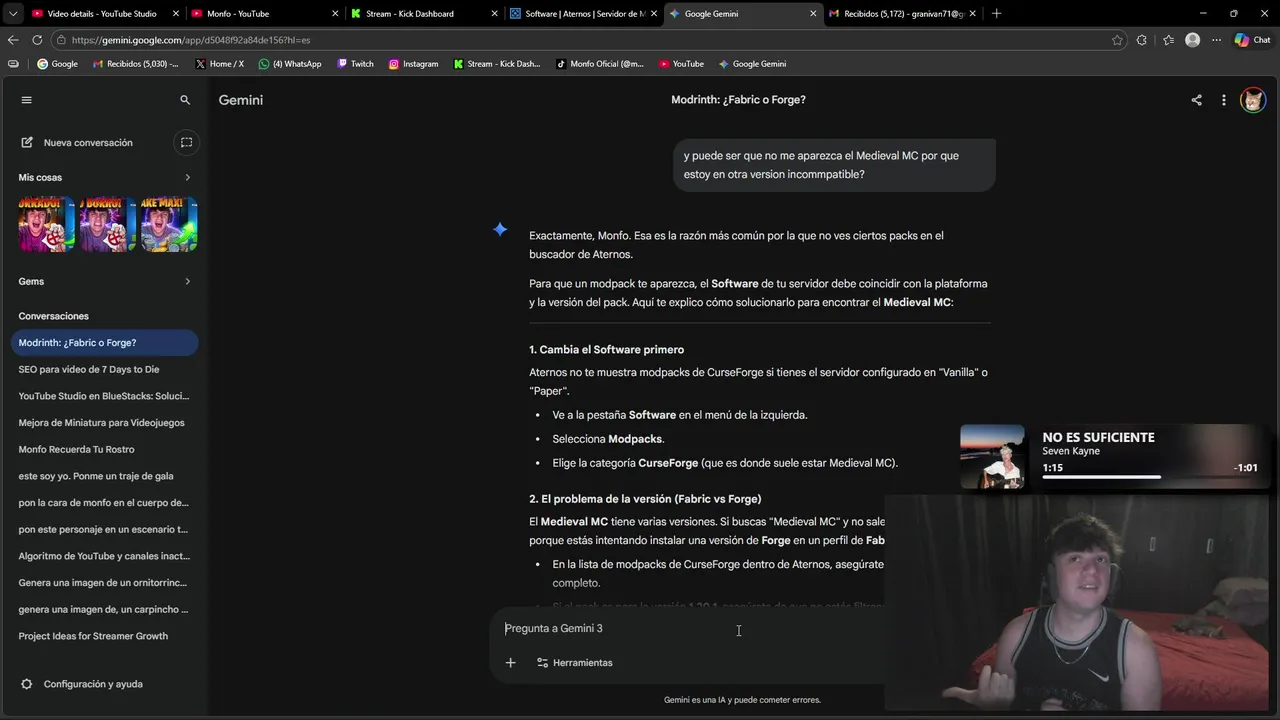This screenshot has width=1280, height=720.
Task: Open conversation genera una imagen de, un carpincho
Action: click(104, 609)
